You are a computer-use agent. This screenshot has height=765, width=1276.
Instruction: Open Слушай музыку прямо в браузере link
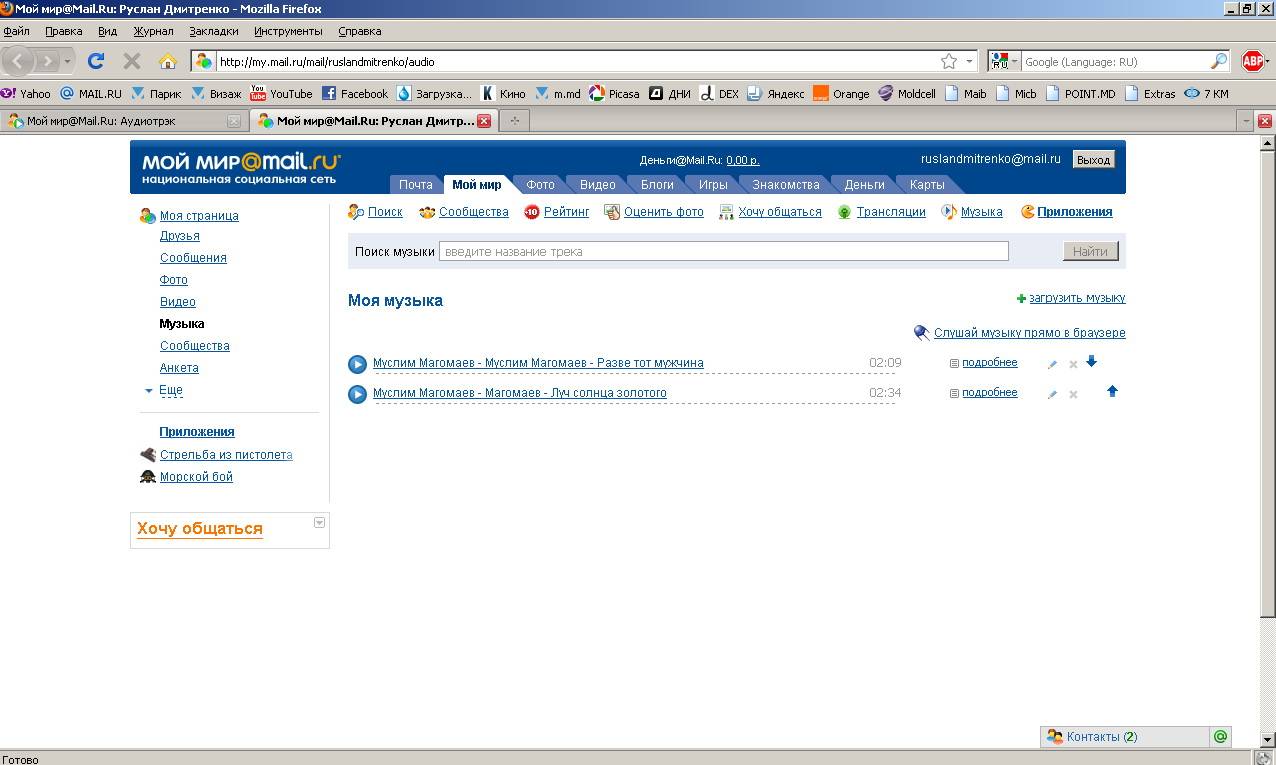pos(1029,333)
